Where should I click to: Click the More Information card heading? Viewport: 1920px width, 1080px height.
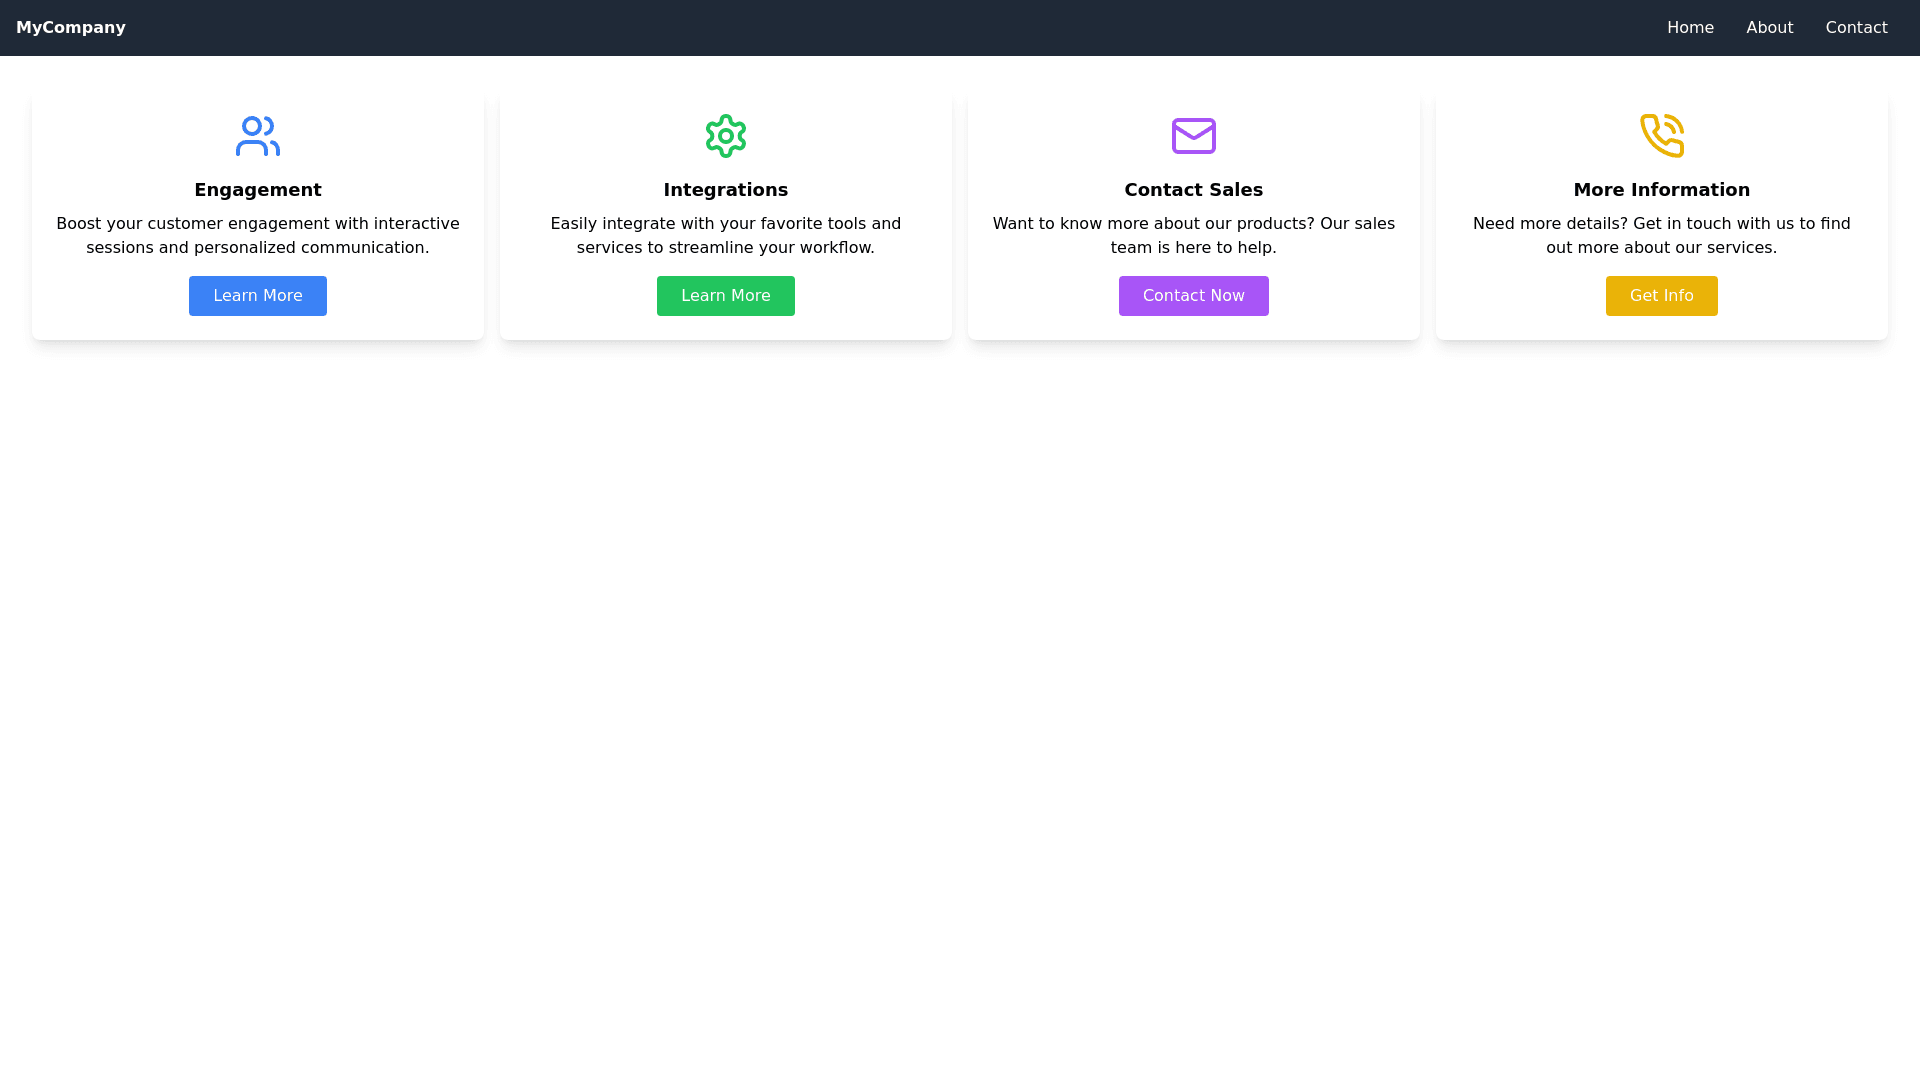(1662, 190)
